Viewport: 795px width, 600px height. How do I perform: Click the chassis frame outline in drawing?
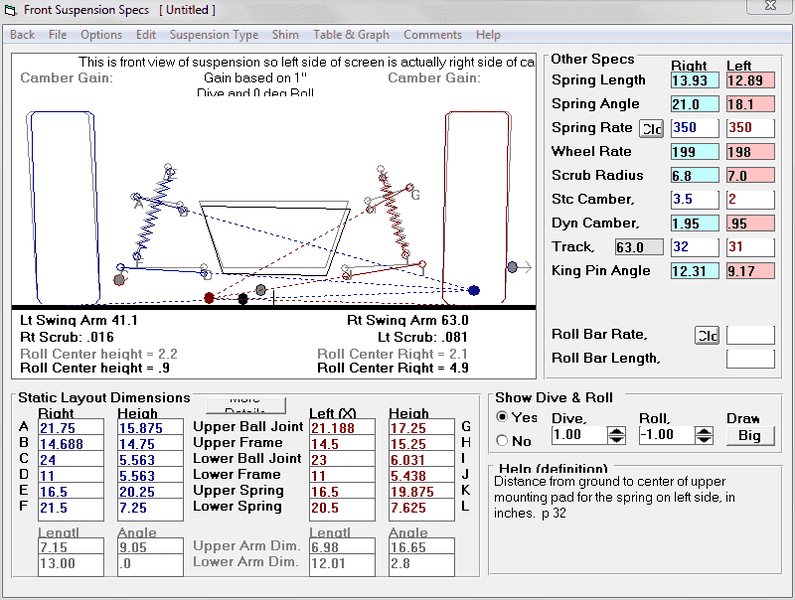[x=274, y=238]
